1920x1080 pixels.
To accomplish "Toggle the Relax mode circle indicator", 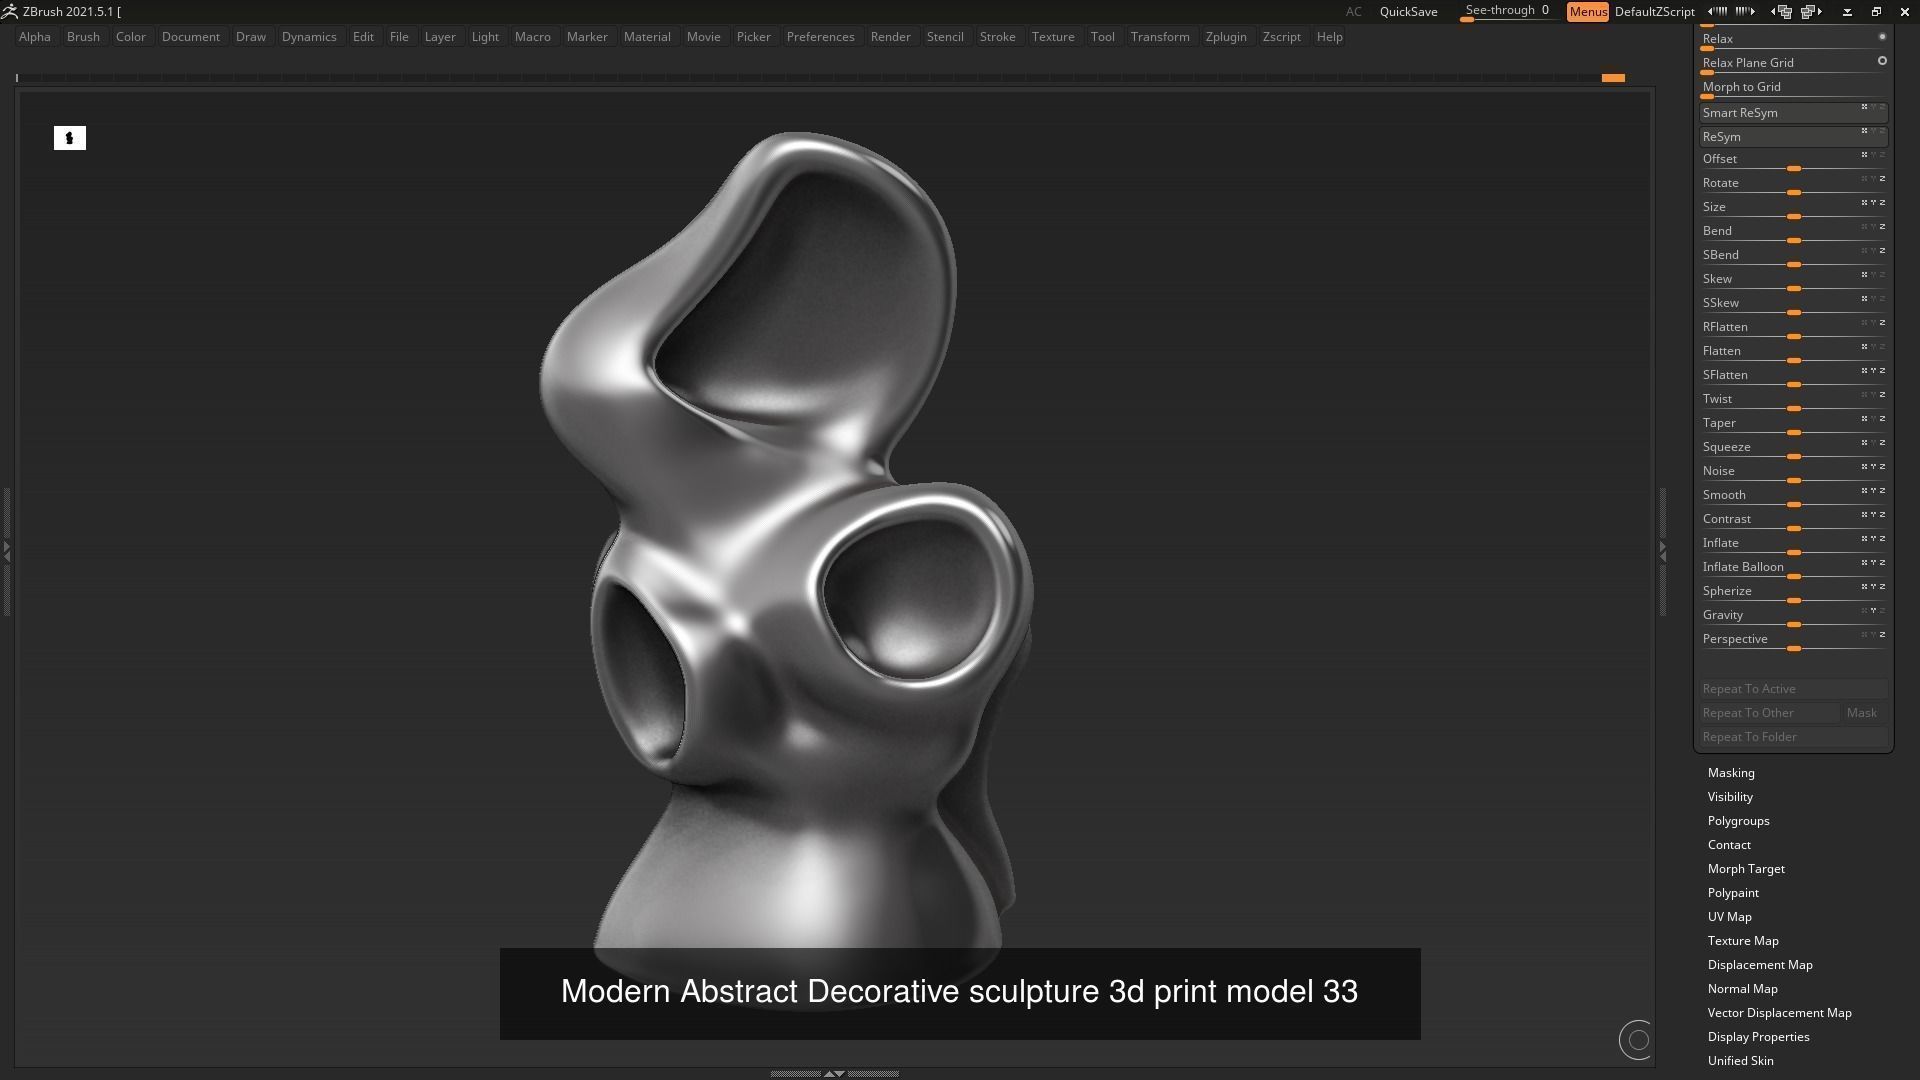I will click(1882, 37).
